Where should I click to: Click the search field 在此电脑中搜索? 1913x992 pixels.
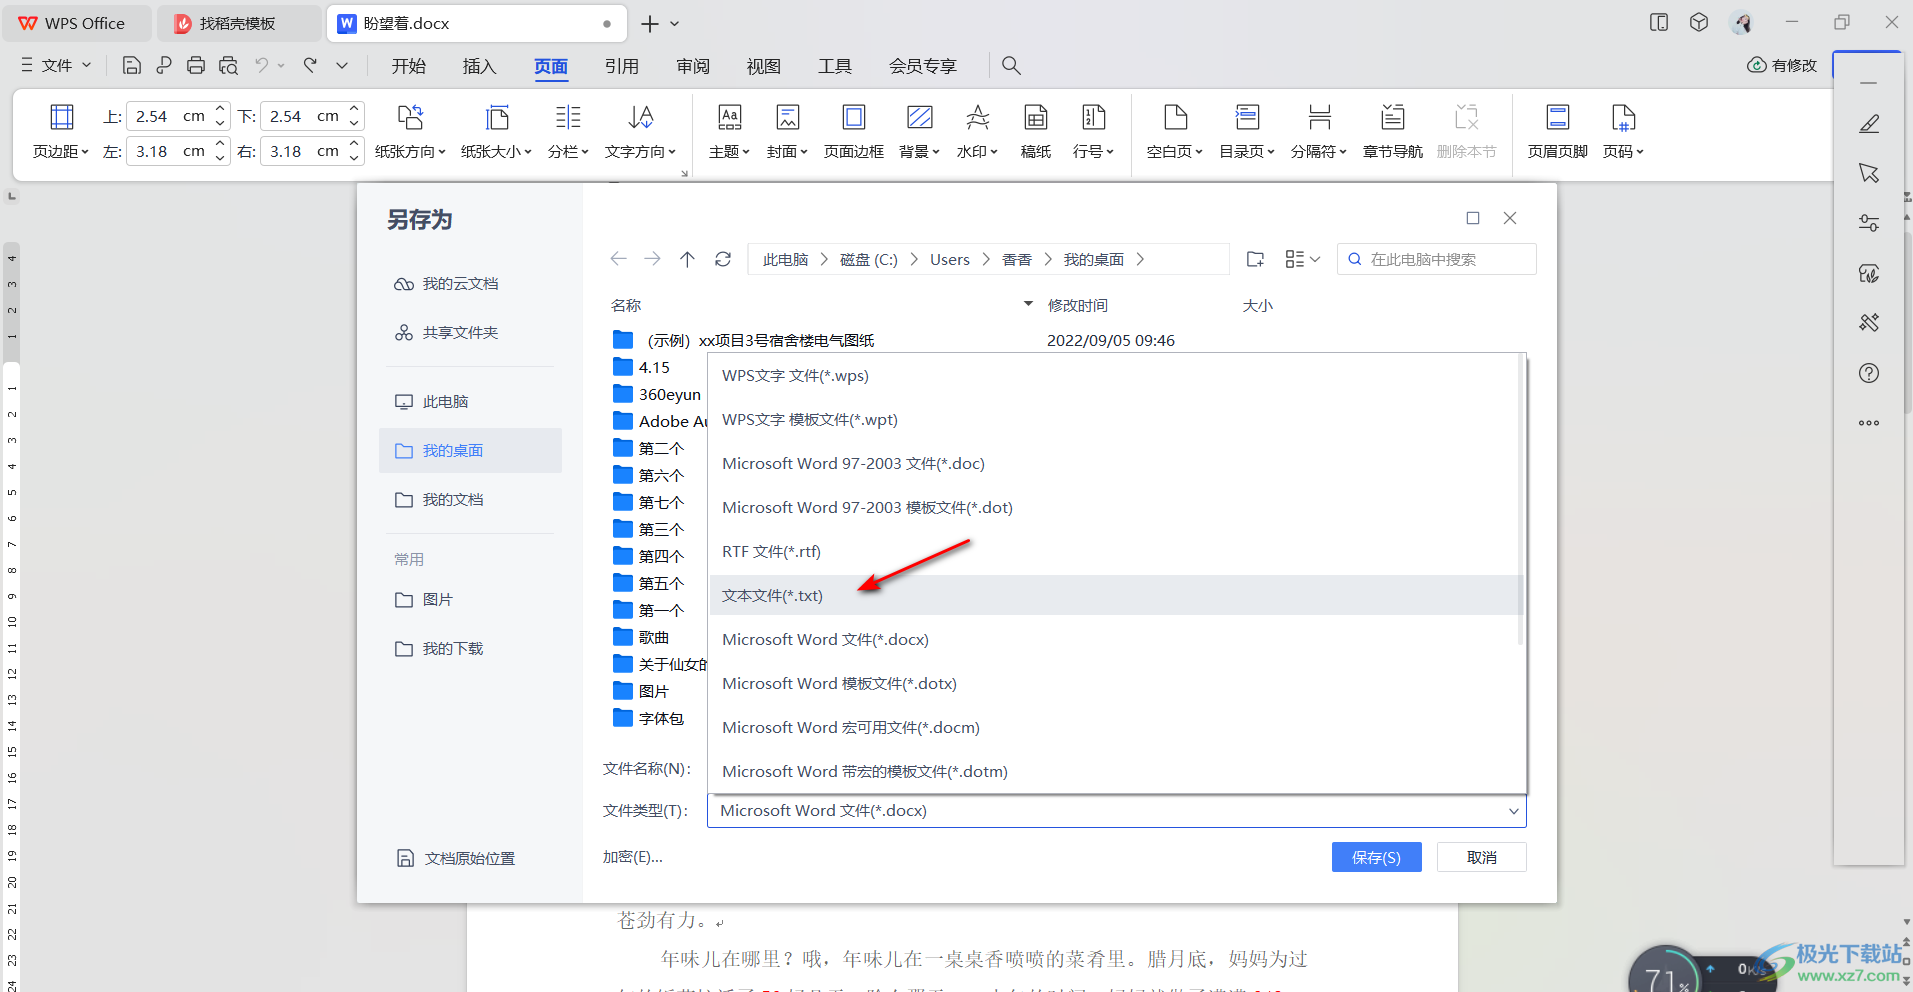click(x=1436, y=259)
